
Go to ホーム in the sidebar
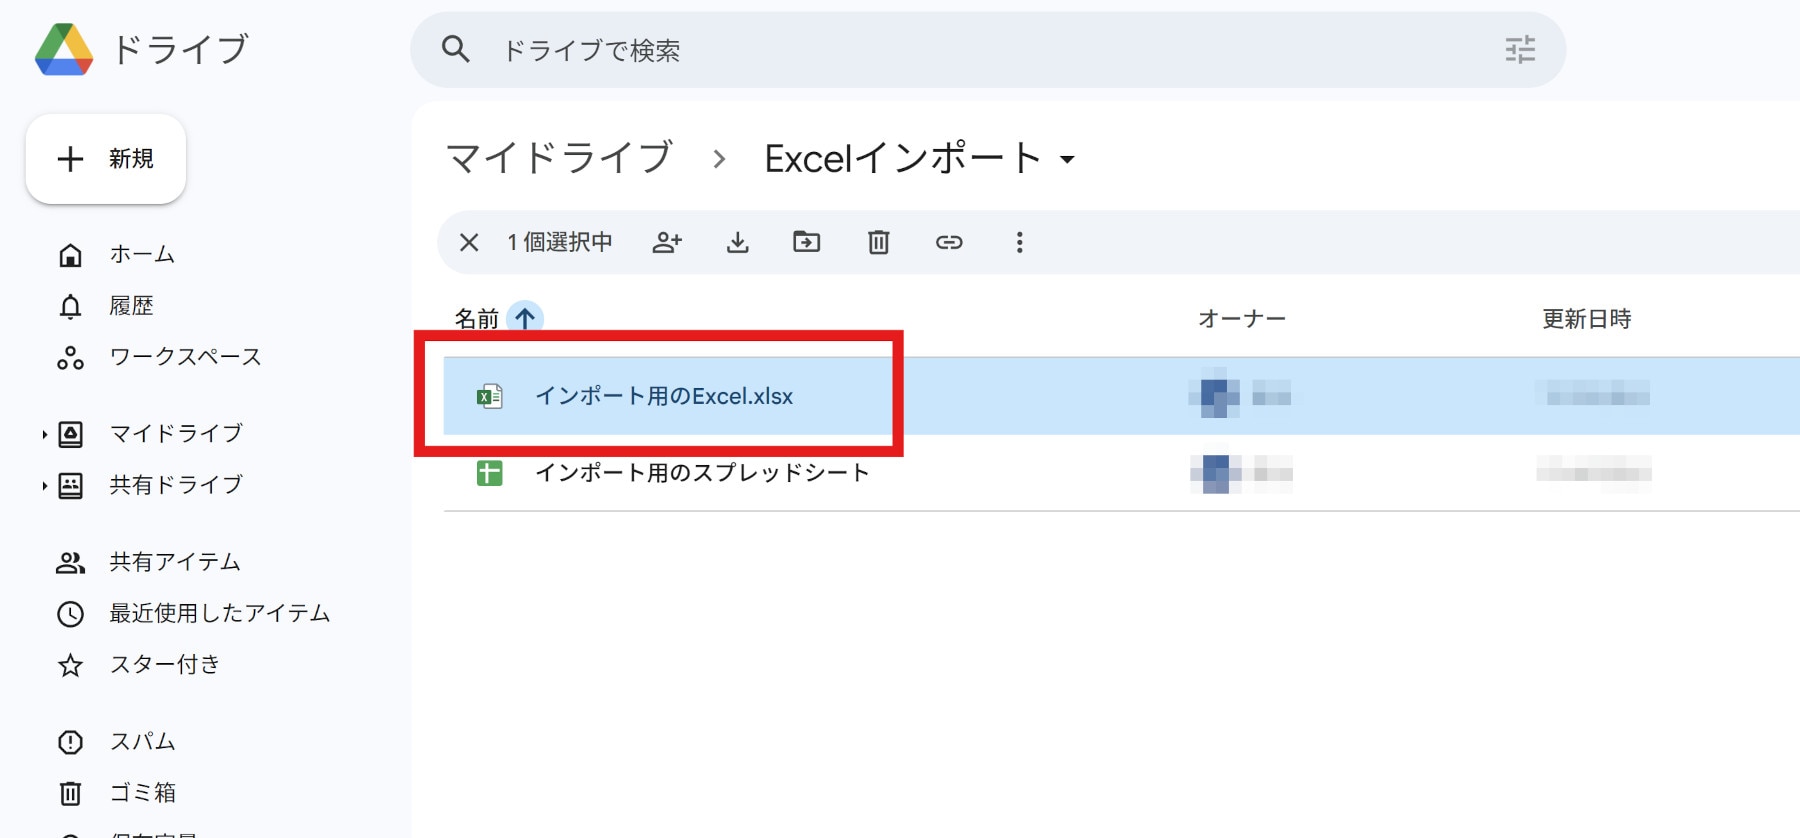tap(141, 255)
